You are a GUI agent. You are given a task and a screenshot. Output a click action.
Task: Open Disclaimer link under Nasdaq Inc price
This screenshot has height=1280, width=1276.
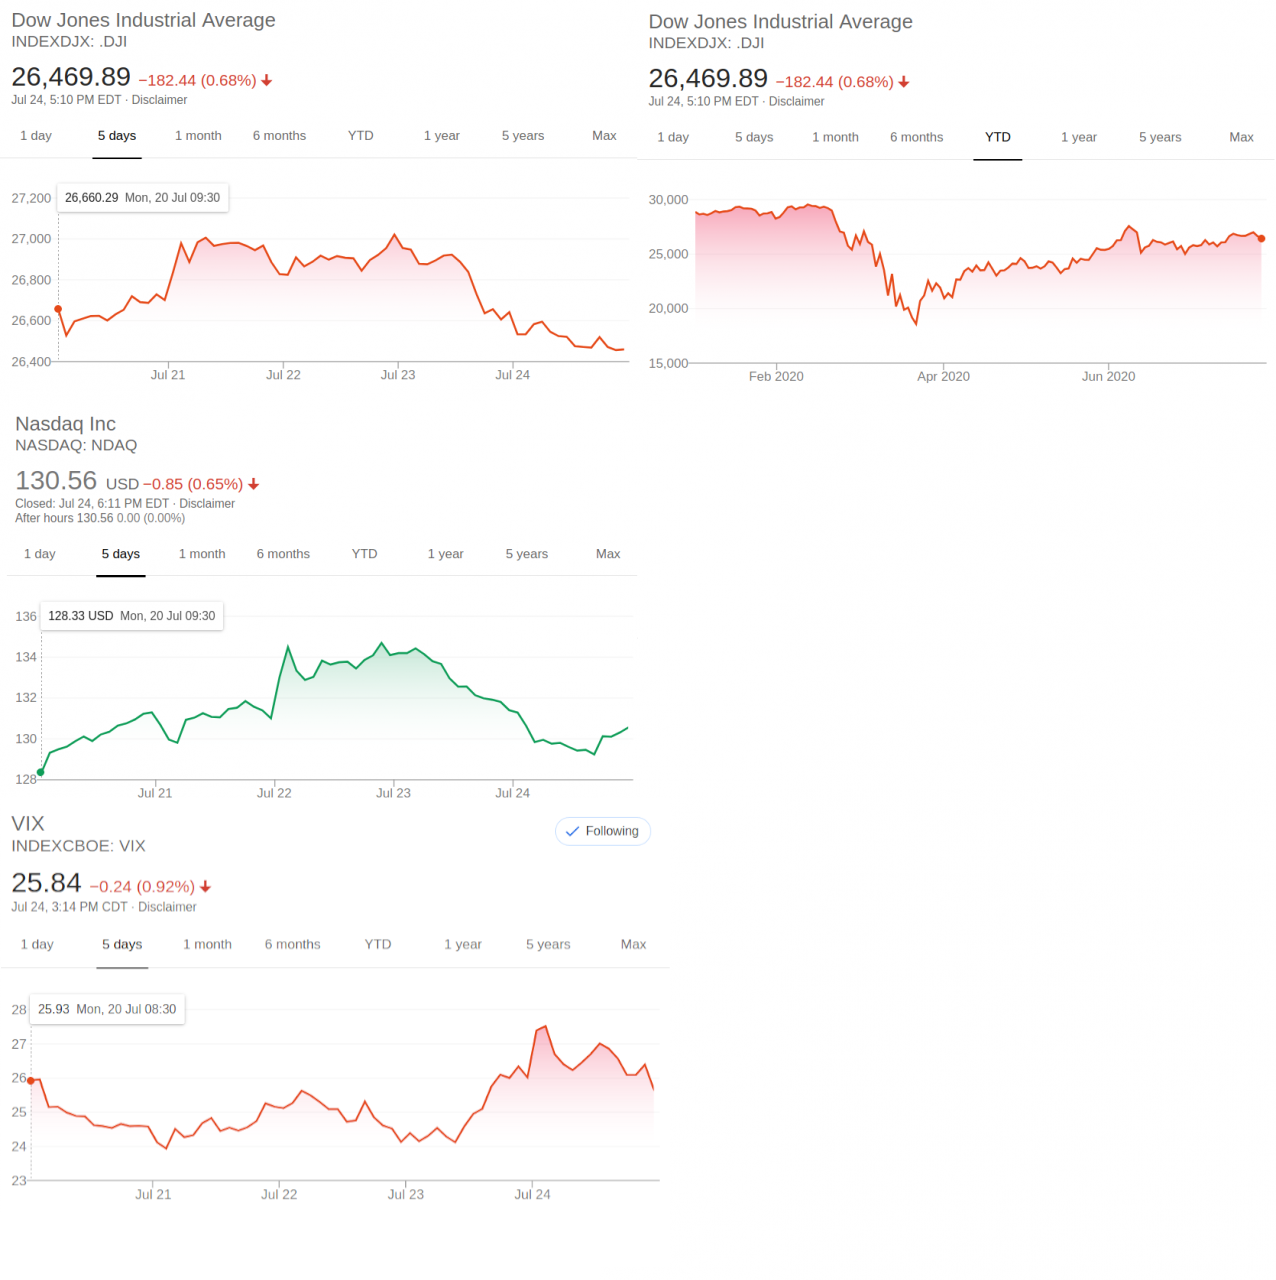point(207,504)
